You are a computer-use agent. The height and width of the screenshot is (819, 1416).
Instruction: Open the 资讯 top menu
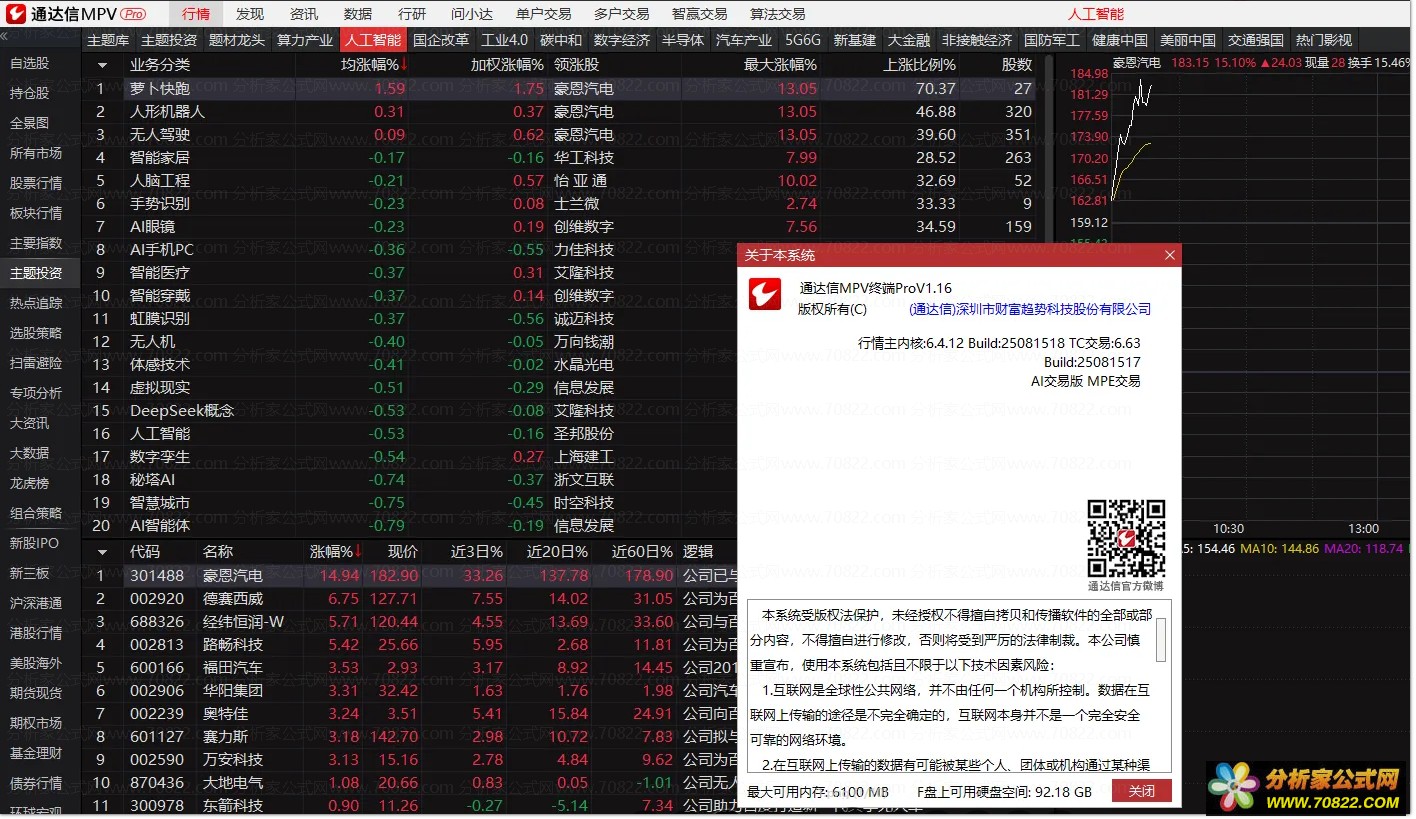point(304,14)
